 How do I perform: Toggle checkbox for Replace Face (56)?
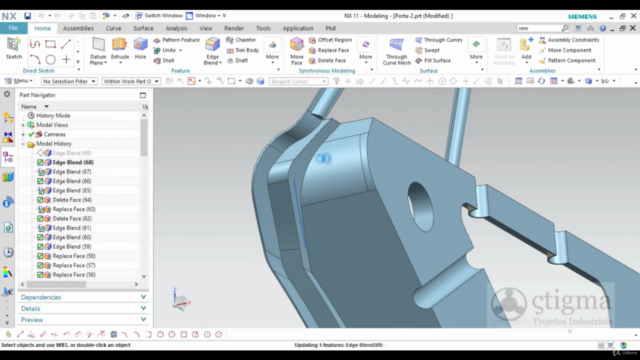pos(40,275)
